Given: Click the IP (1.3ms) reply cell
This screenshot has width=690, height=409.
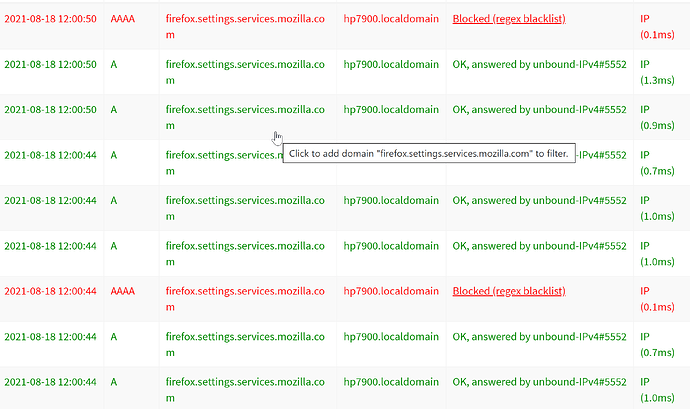Looking at the screenshot, I should 657,73.
